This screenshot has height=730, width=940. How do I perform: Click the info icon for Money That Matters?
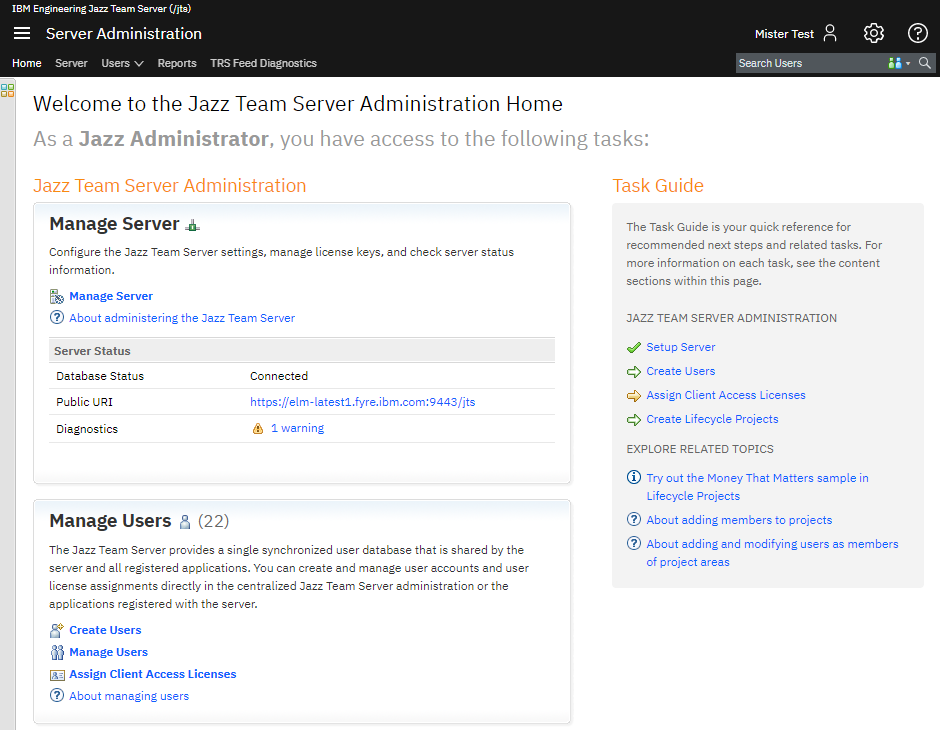point(633,478)
